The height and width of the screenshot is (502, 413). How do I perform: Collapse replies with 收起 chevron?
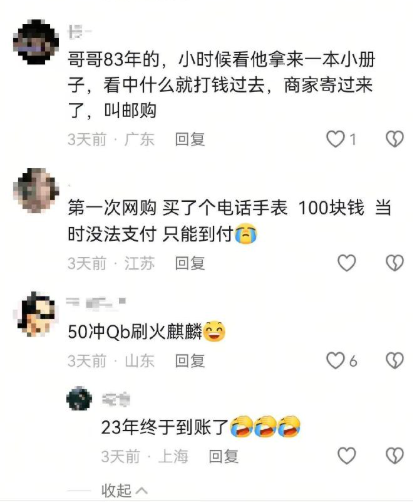click(124, 490)
